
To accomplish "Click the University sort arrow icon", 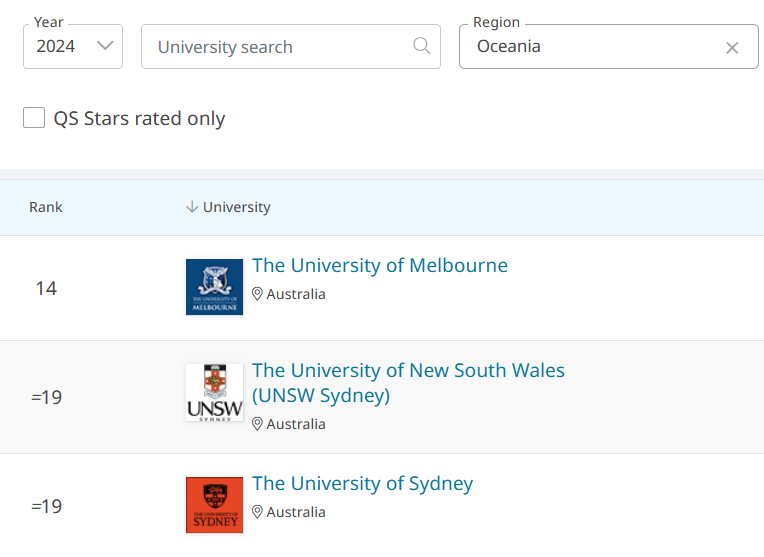I will pos(192,207).
